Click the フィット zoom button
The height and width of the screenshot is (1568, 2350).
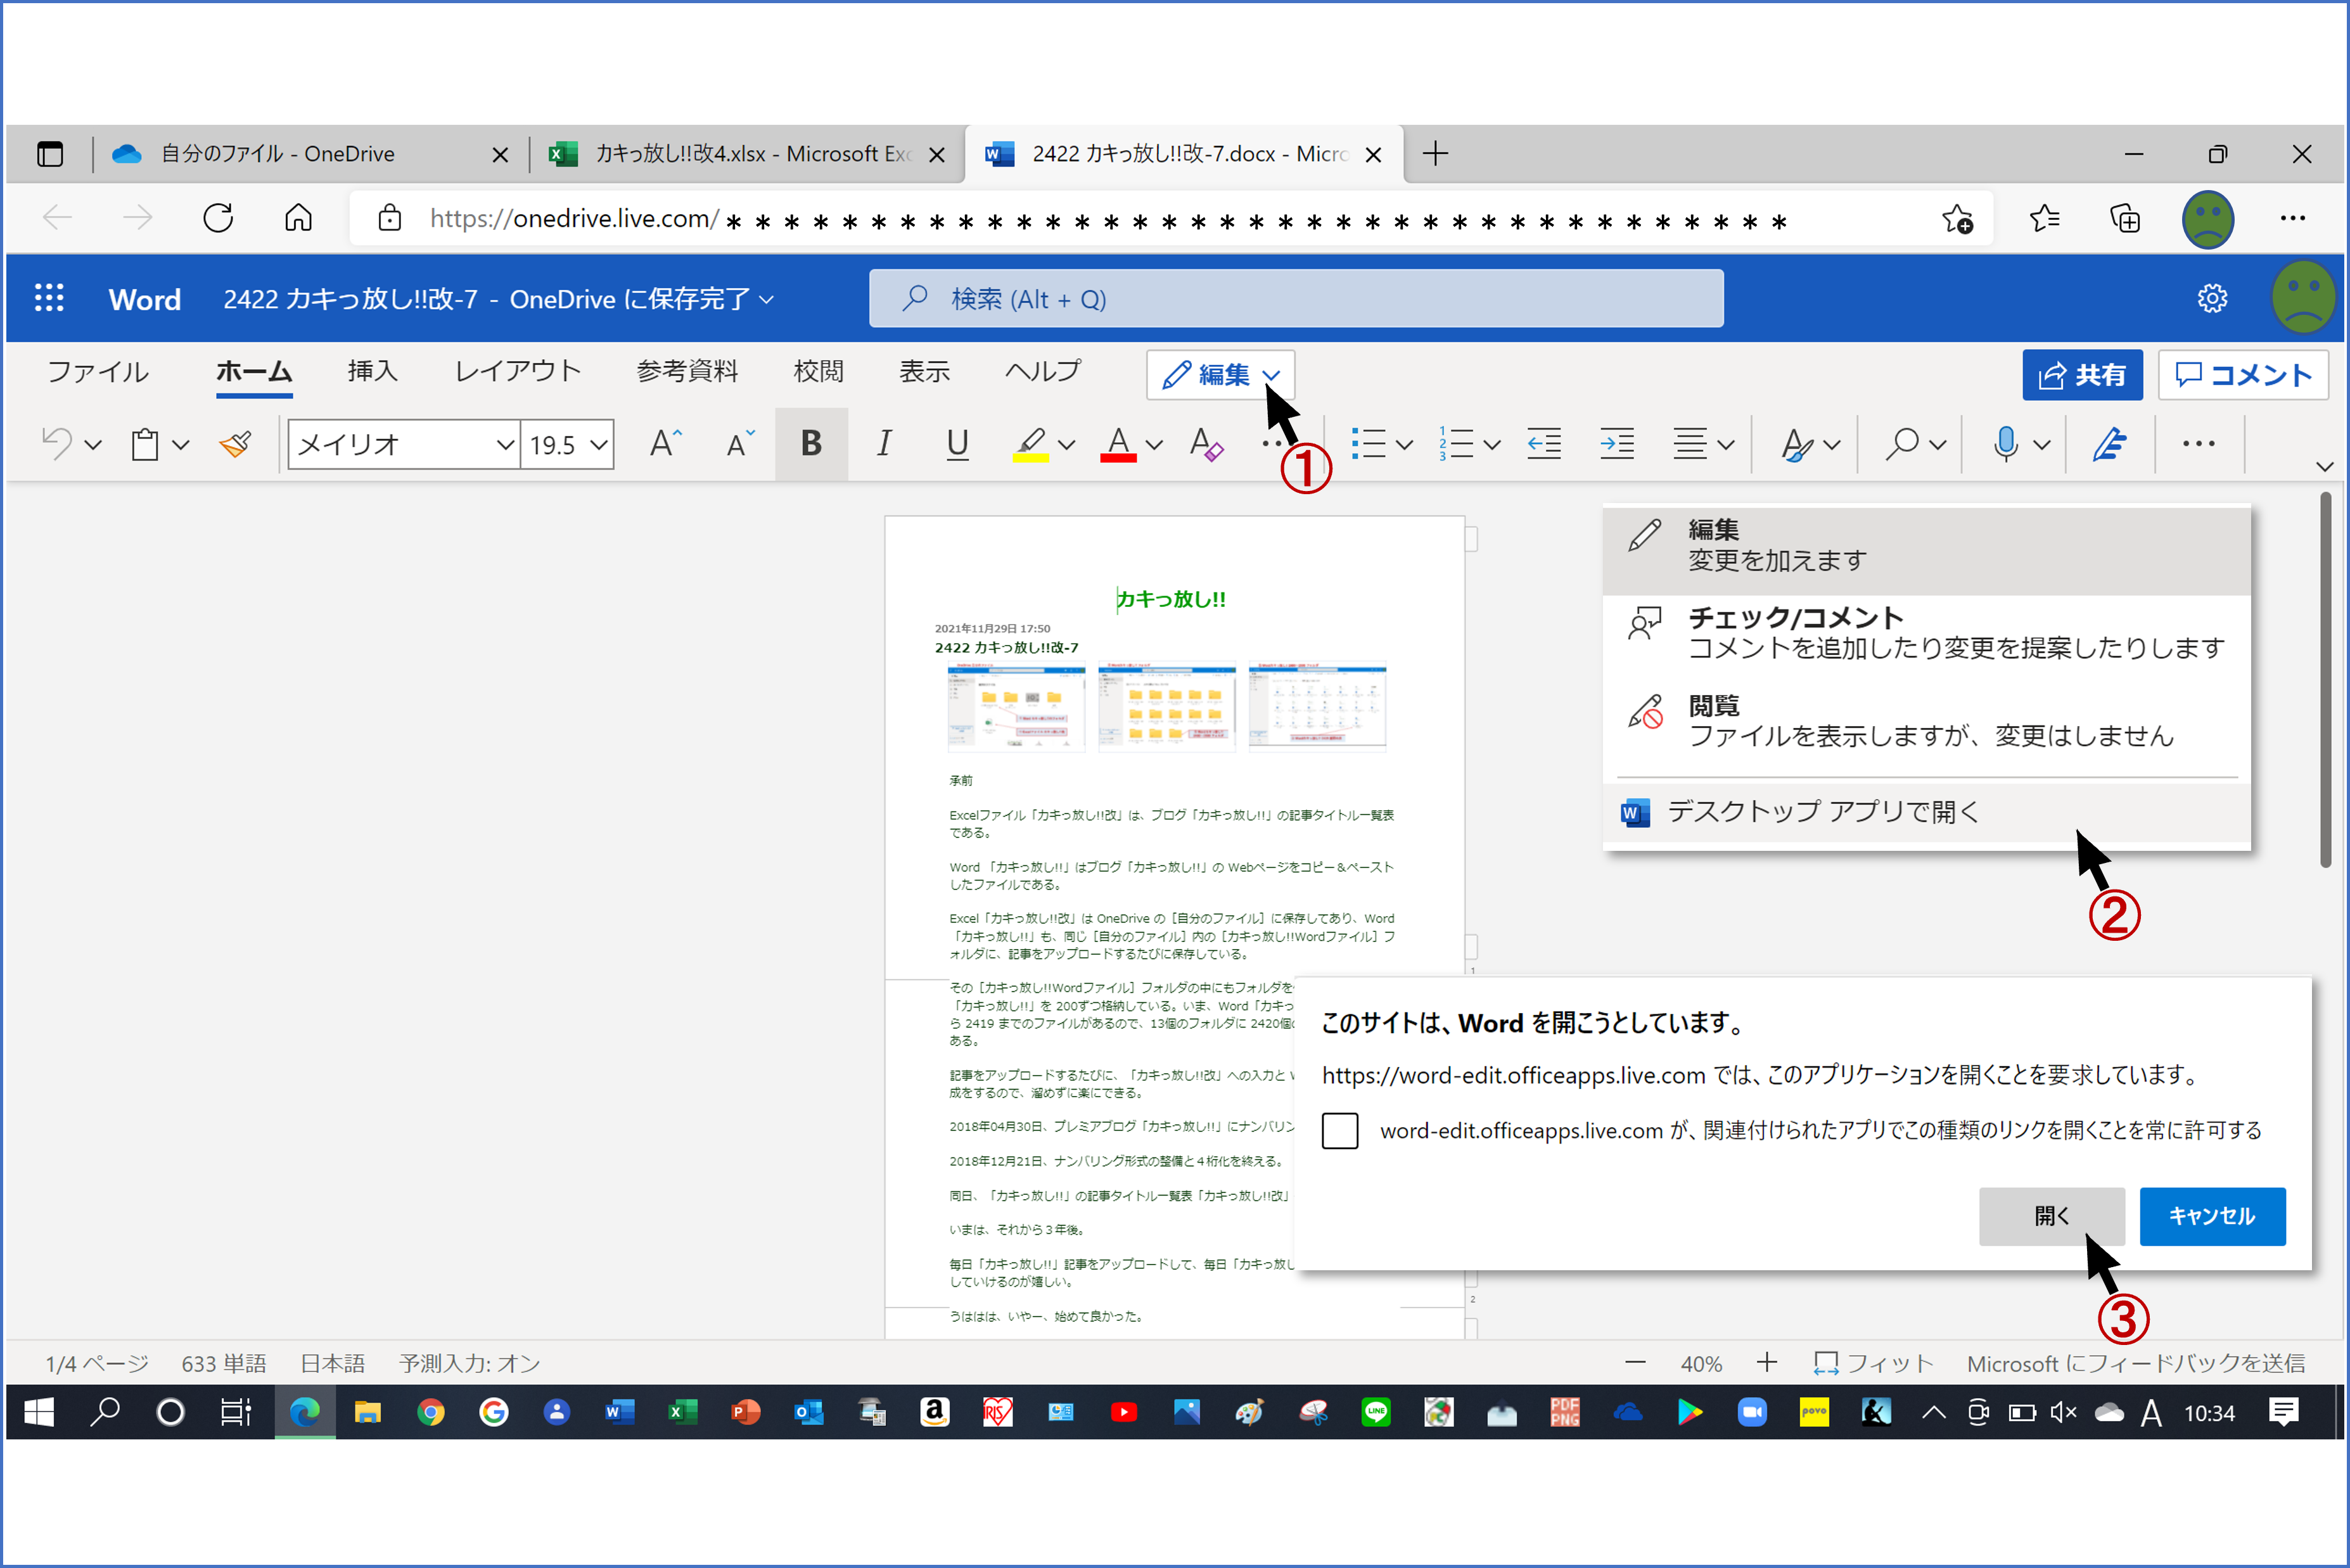click(1873, 1363)
